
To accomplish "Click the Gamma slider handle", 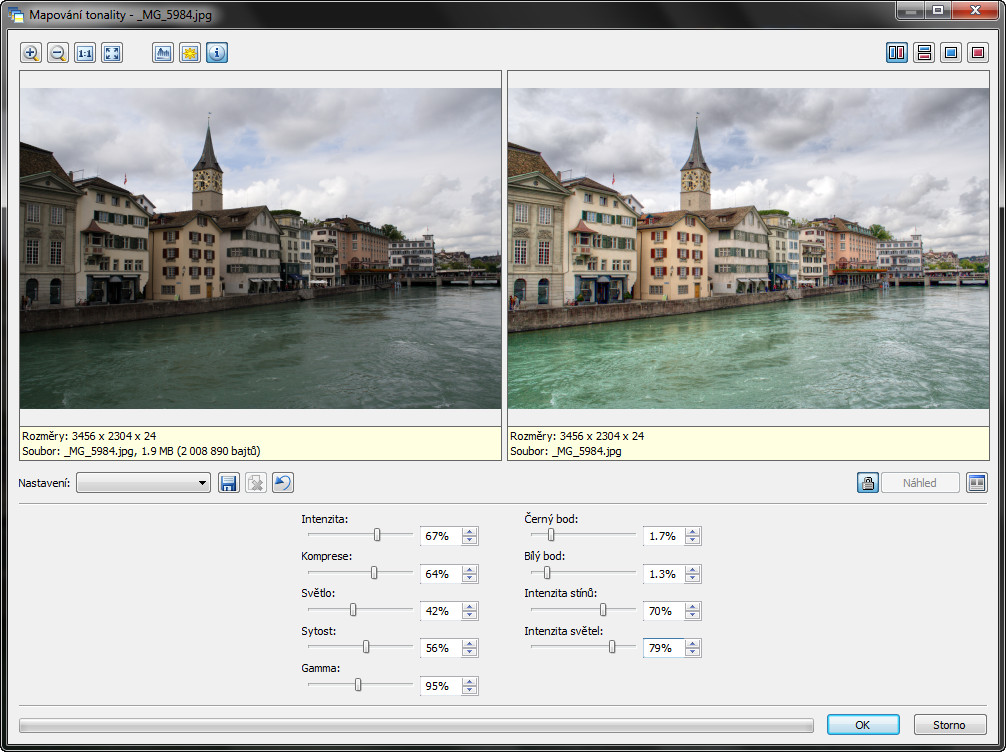I will coord(358,685).
